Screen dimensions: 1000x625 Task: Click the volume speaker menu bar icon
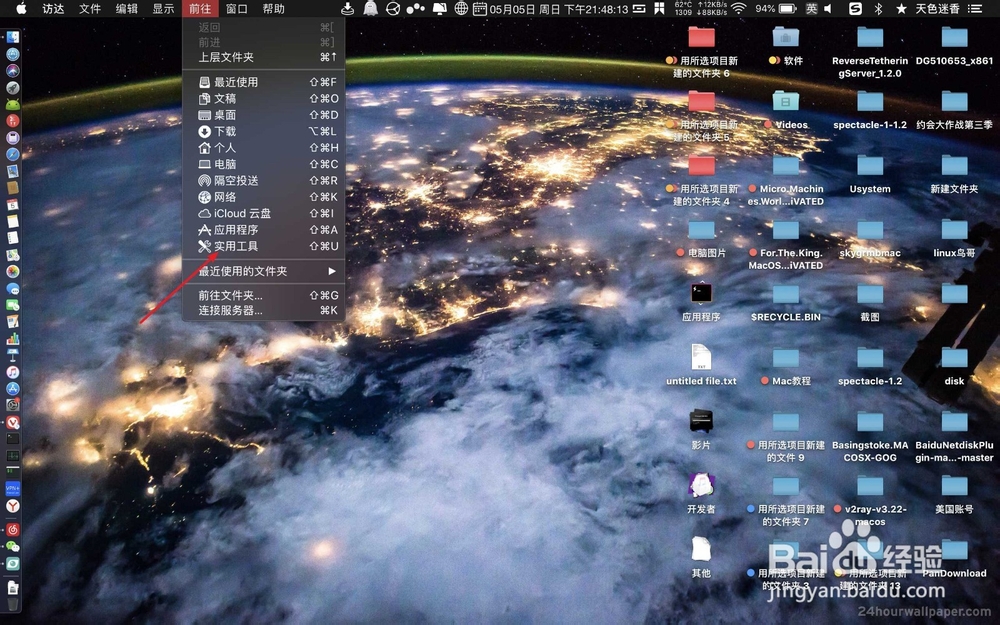click(828, 8)
